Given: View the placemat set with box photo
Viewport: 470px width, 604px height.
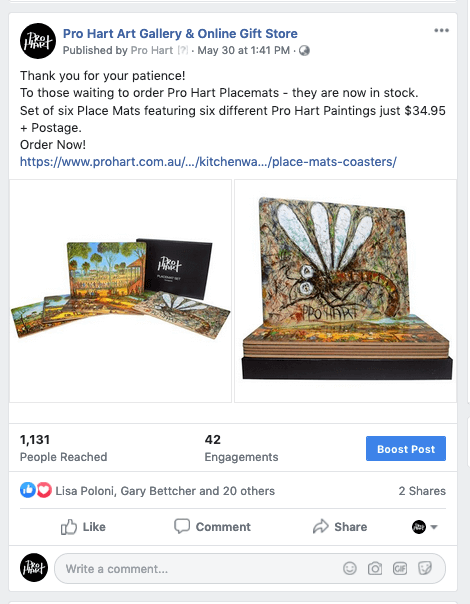Looking at the screenshot, I should tap(120, 291).
